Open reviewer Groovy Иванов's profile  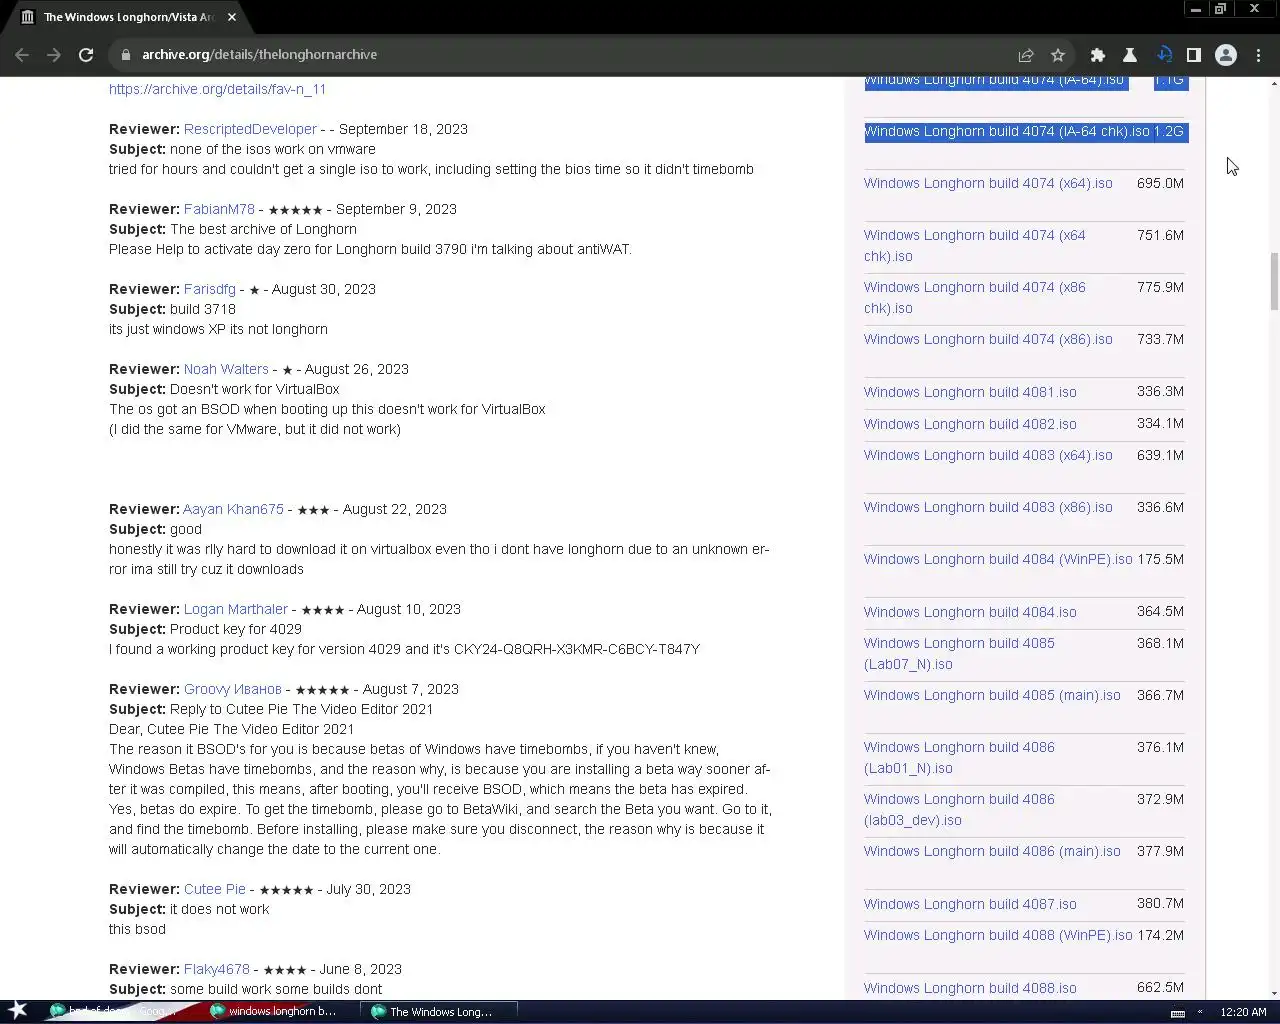pos(232,689)
